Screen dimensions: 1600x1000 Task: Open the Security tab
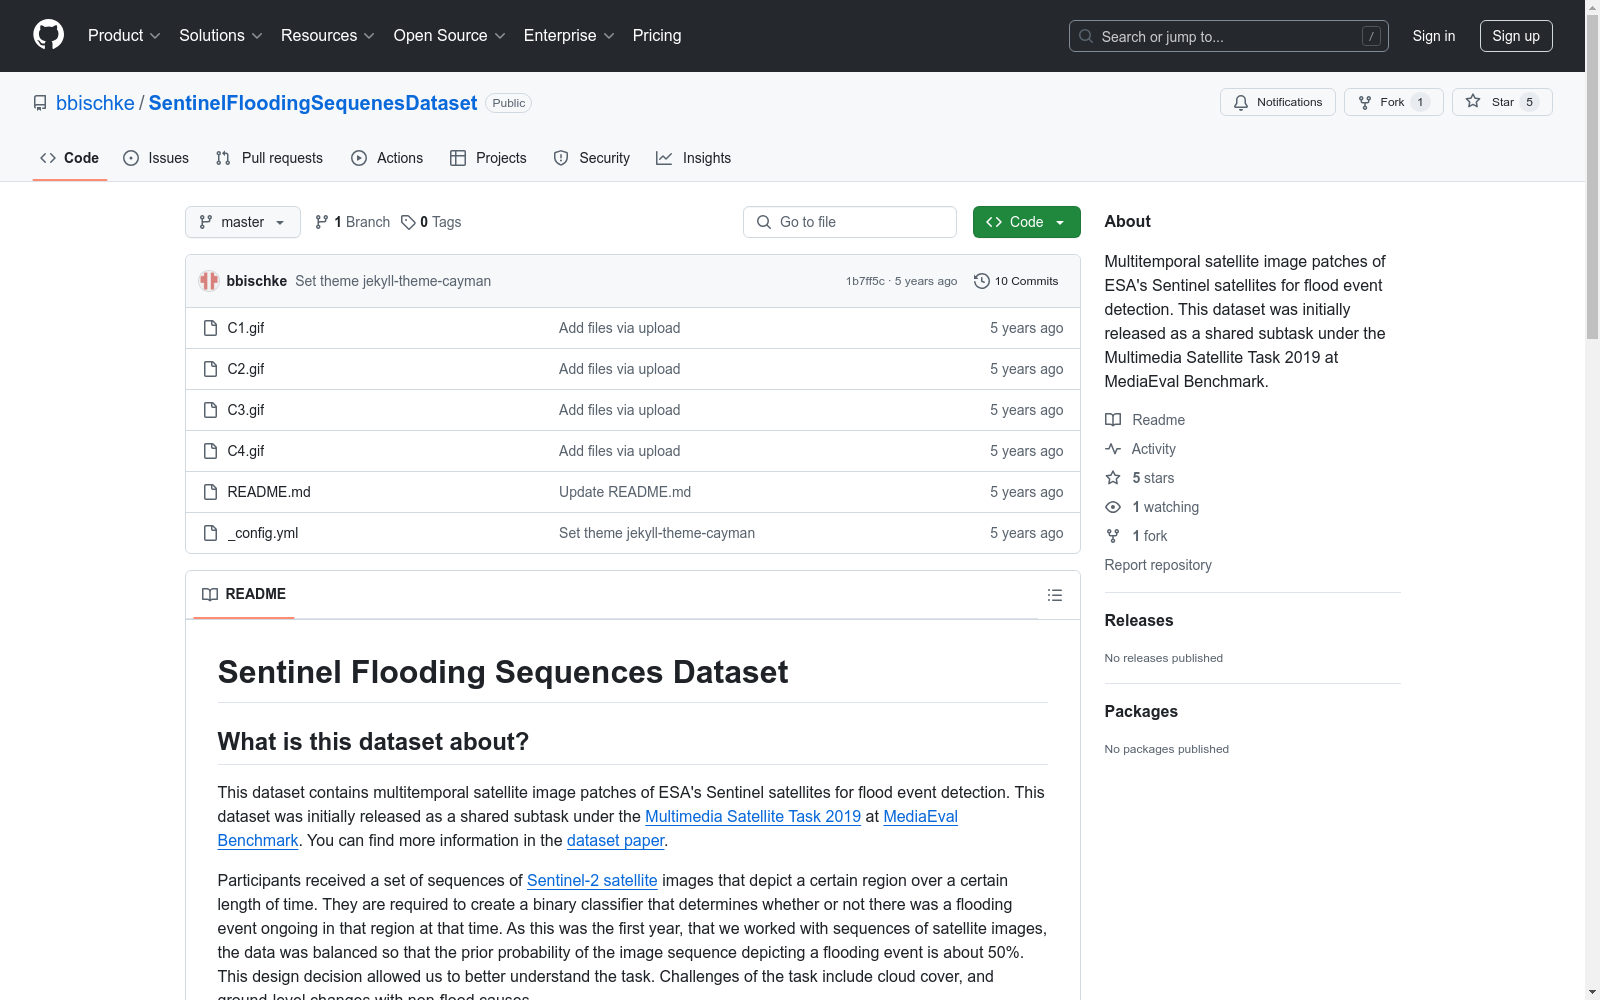592,158
